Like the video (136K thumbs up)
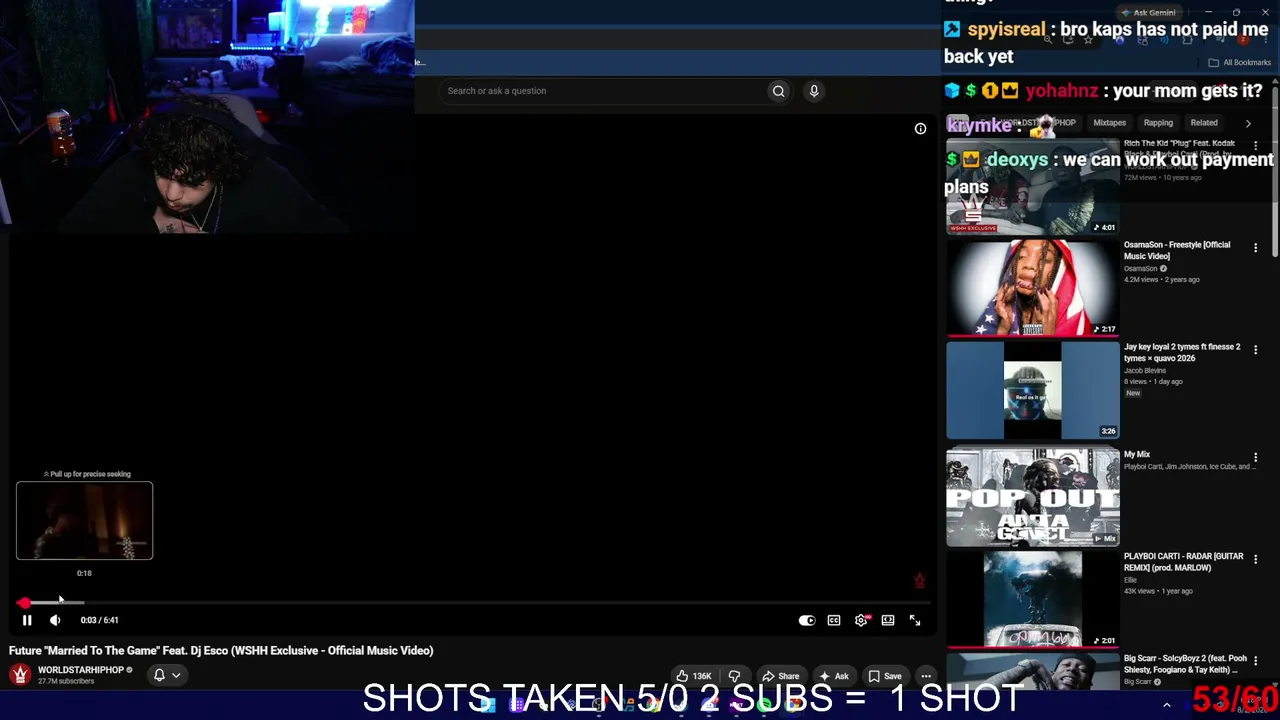1280x720 pixels. [x=694, y=676]
